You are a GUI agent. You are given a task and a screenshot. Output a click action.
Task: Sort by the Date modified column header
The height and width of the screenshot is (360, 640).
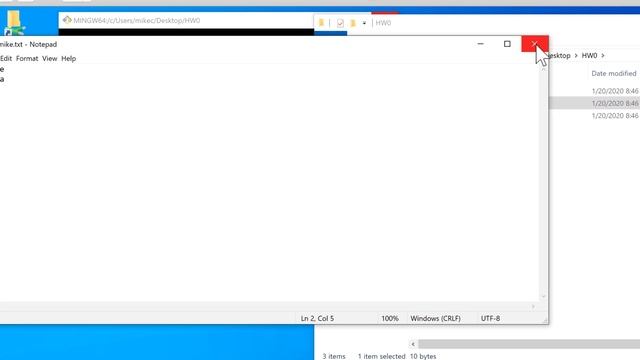click(x=613, y=73)
